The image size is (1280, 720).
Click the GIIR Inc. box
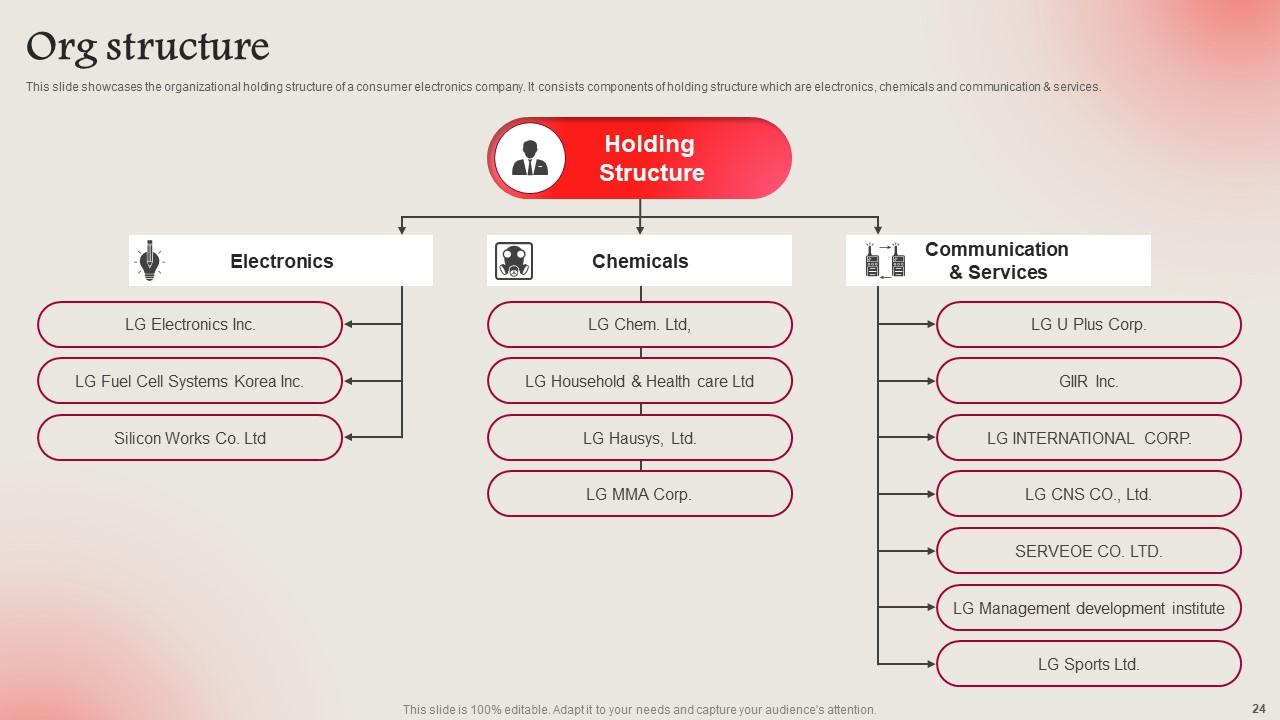click(x=1088, y=381)
